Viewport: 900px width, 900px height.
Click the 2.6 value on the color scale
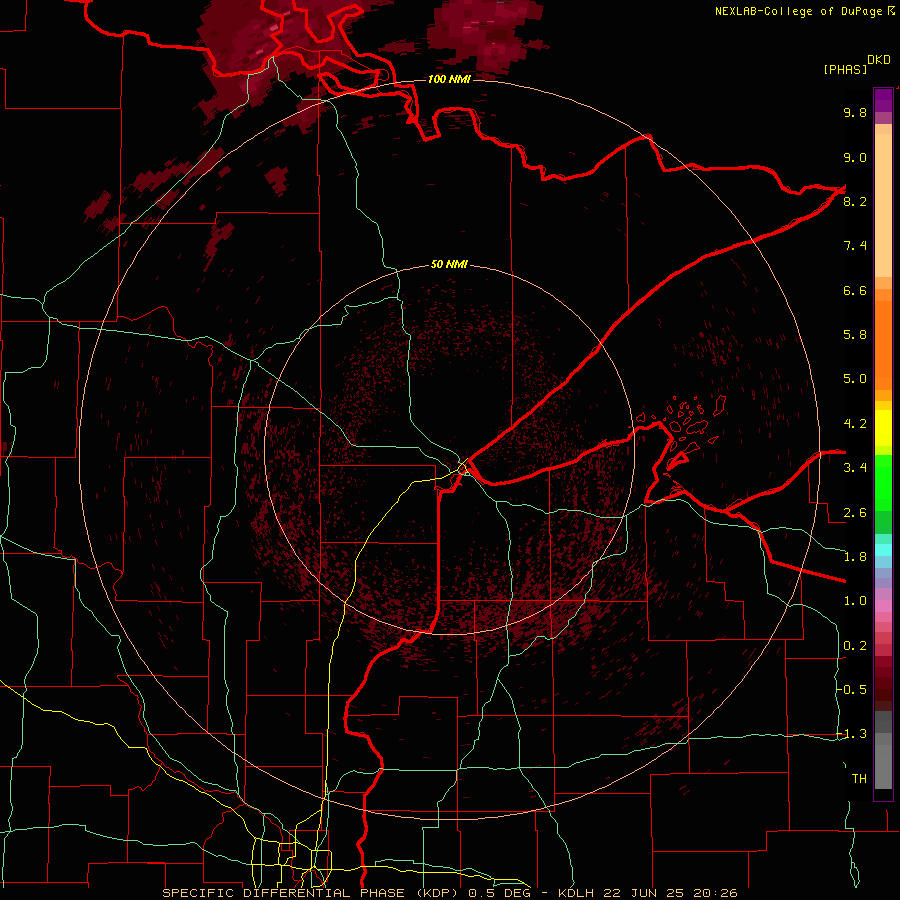click(855, 512)
